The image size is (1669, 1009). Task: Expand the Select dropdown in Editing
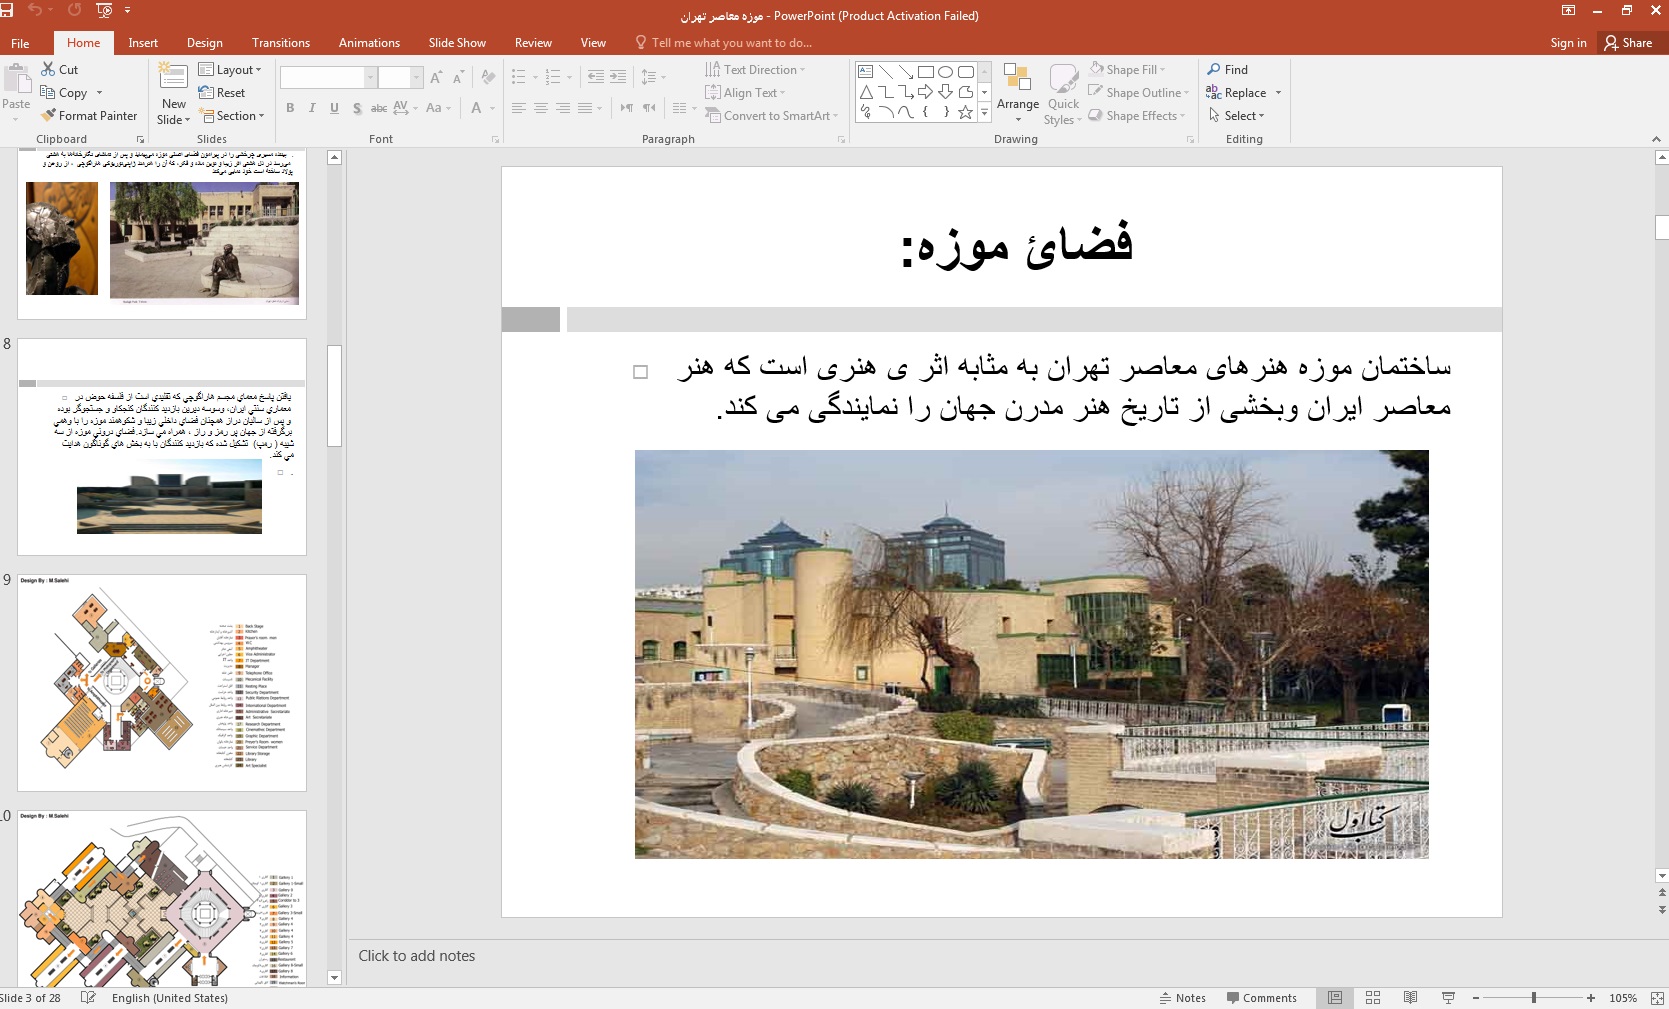click(1237, 116)
